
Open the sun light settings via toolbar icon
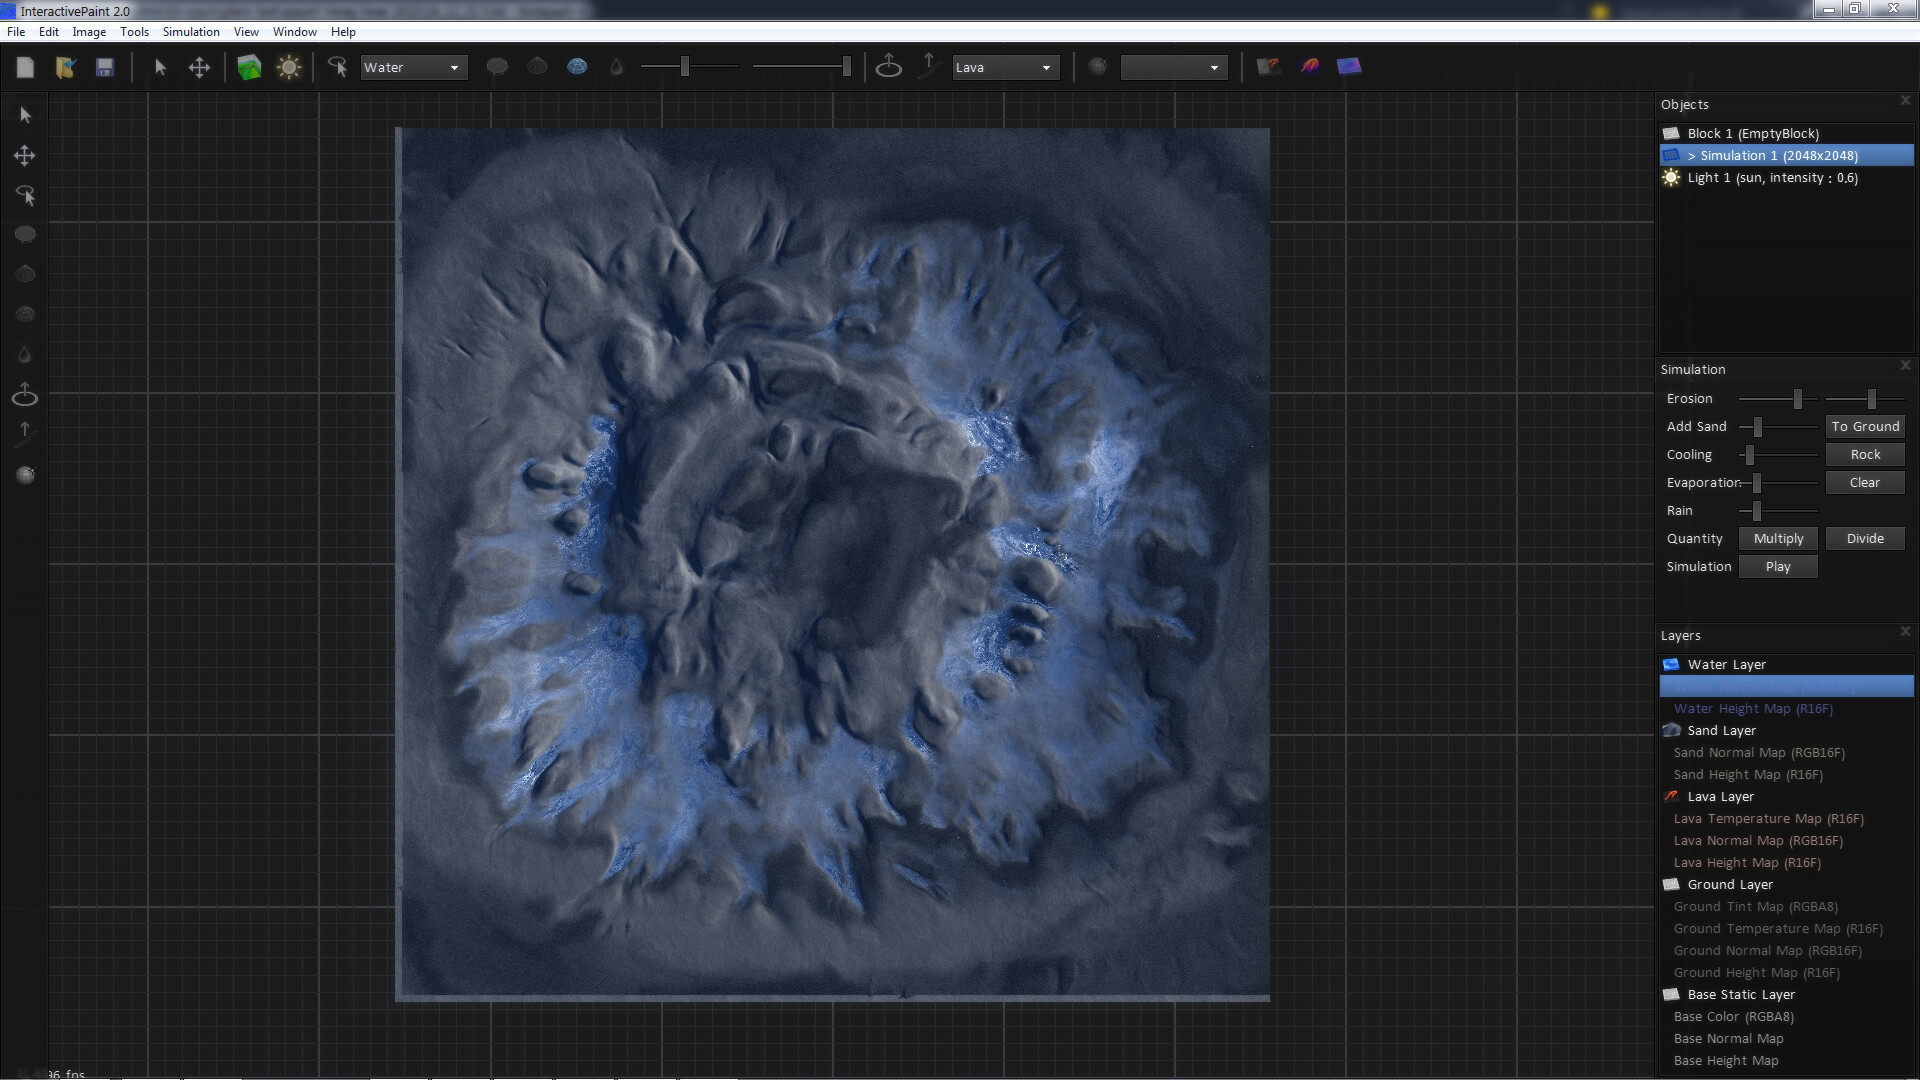click(x=289, y=67)
